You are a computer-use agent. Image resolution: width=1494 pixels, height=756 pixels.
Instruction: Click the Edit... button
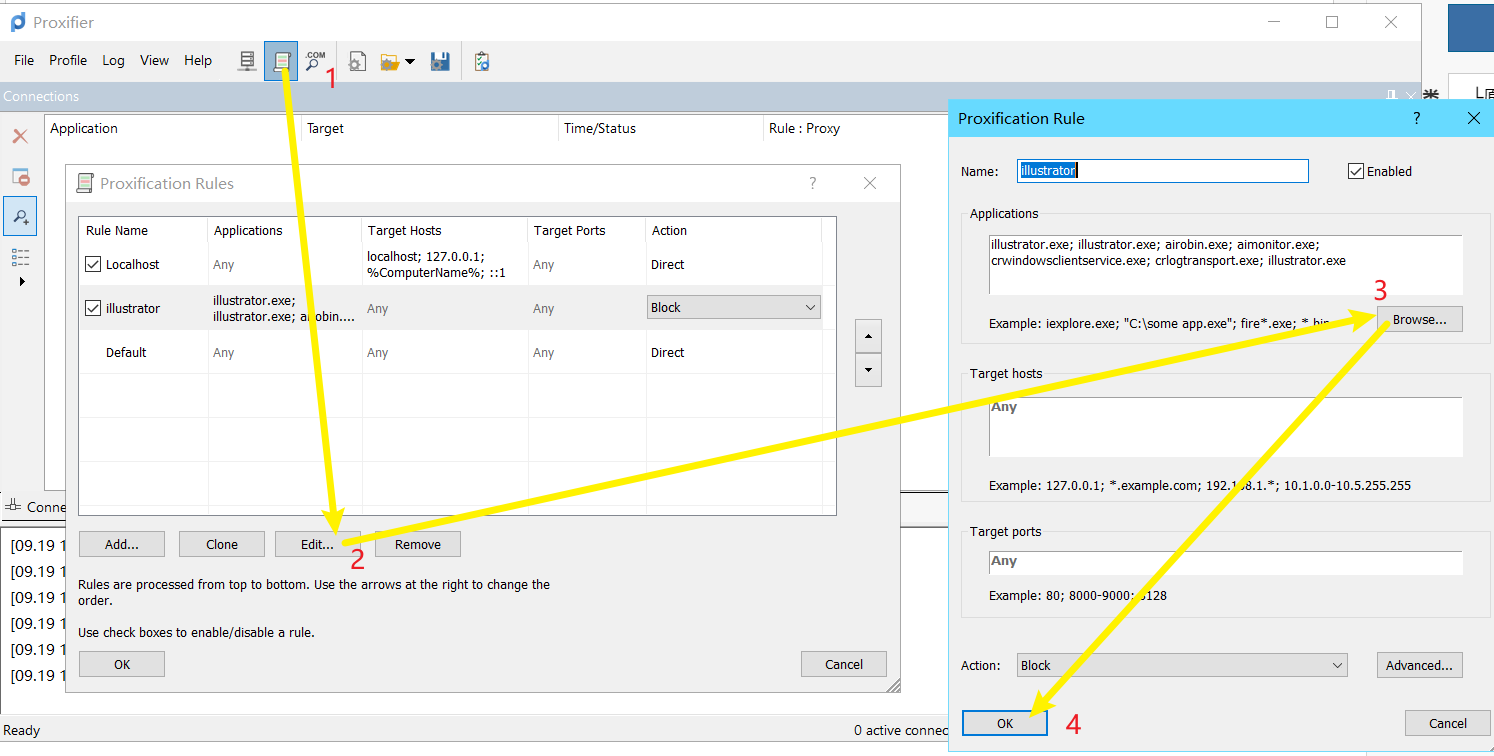(x=317, y=545)
